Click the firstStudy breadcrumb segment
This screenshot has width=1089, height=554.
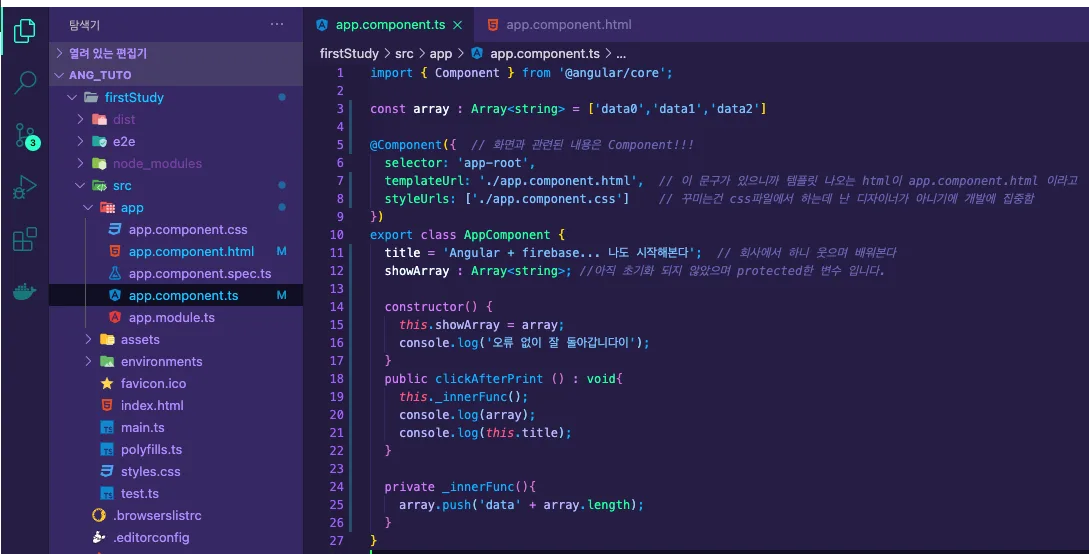click(349, 53)
